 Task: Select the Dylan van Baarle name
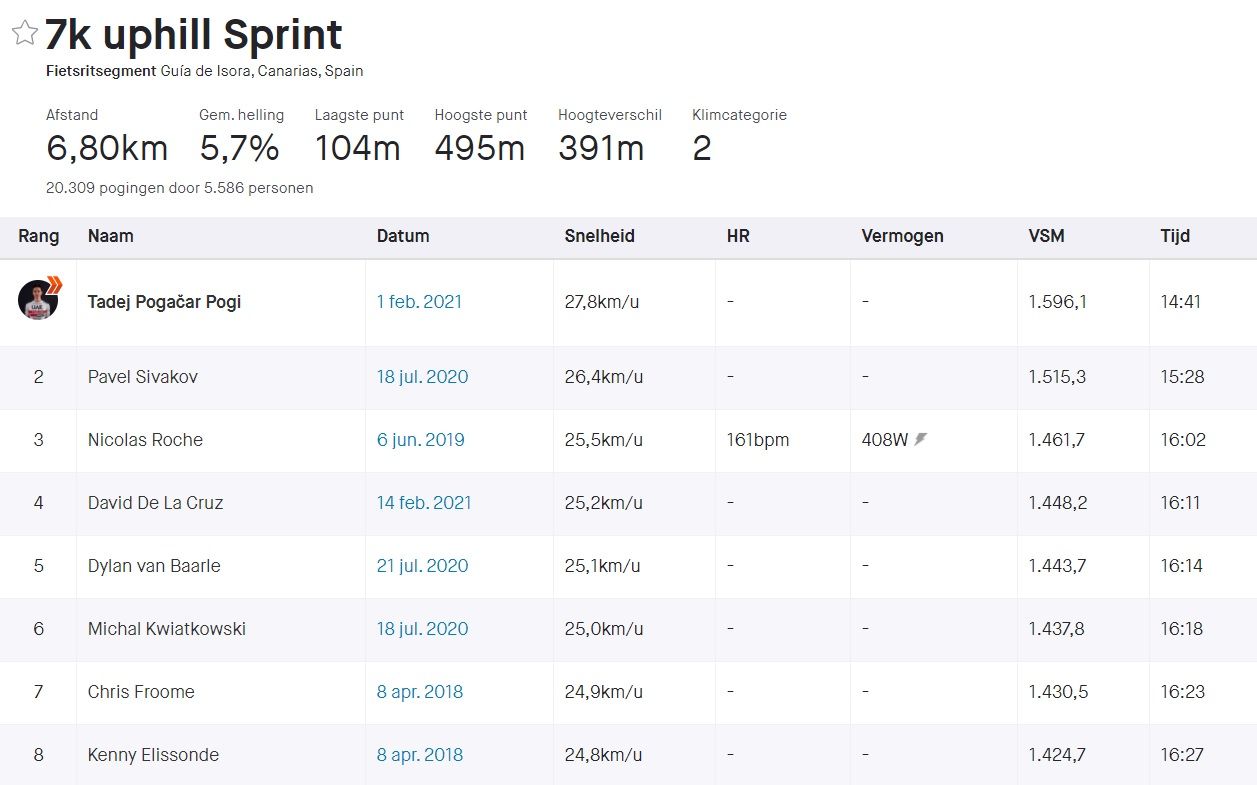tap(154, 566)
